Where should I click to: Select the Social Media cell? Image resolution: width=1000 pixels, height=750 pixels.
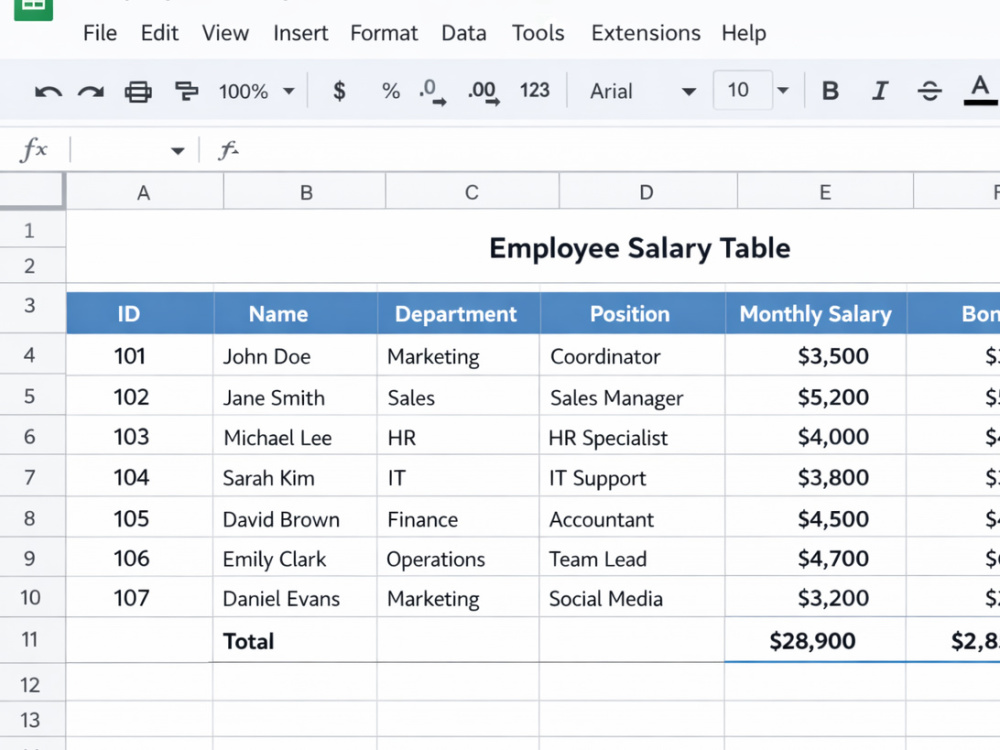click(632, 598)
